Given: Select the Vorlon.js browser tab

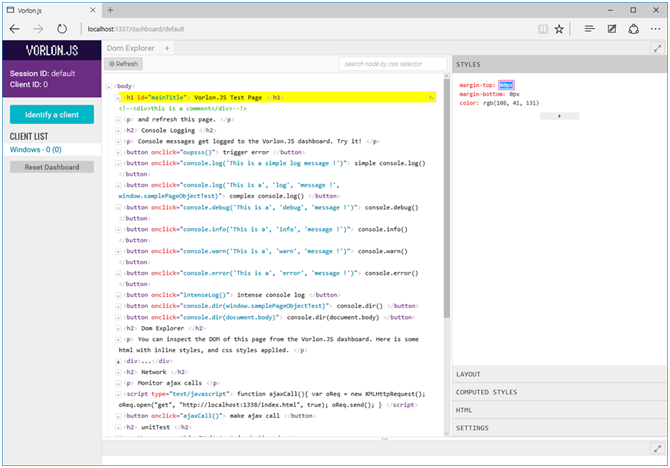Looking at the screenshot, I should pos(51,10).
